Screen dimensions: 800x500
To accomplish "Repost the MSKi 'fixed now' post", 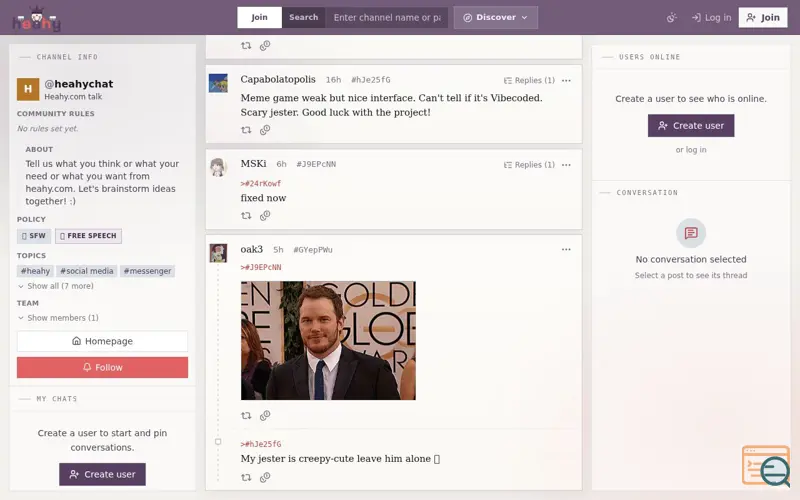I will coord(246,216).
